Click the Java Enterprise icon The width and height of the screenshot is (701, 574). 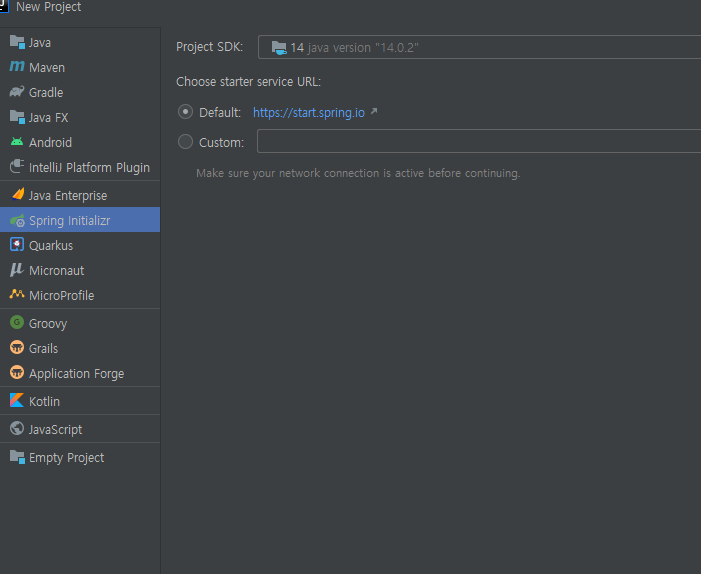coord(18,194)
